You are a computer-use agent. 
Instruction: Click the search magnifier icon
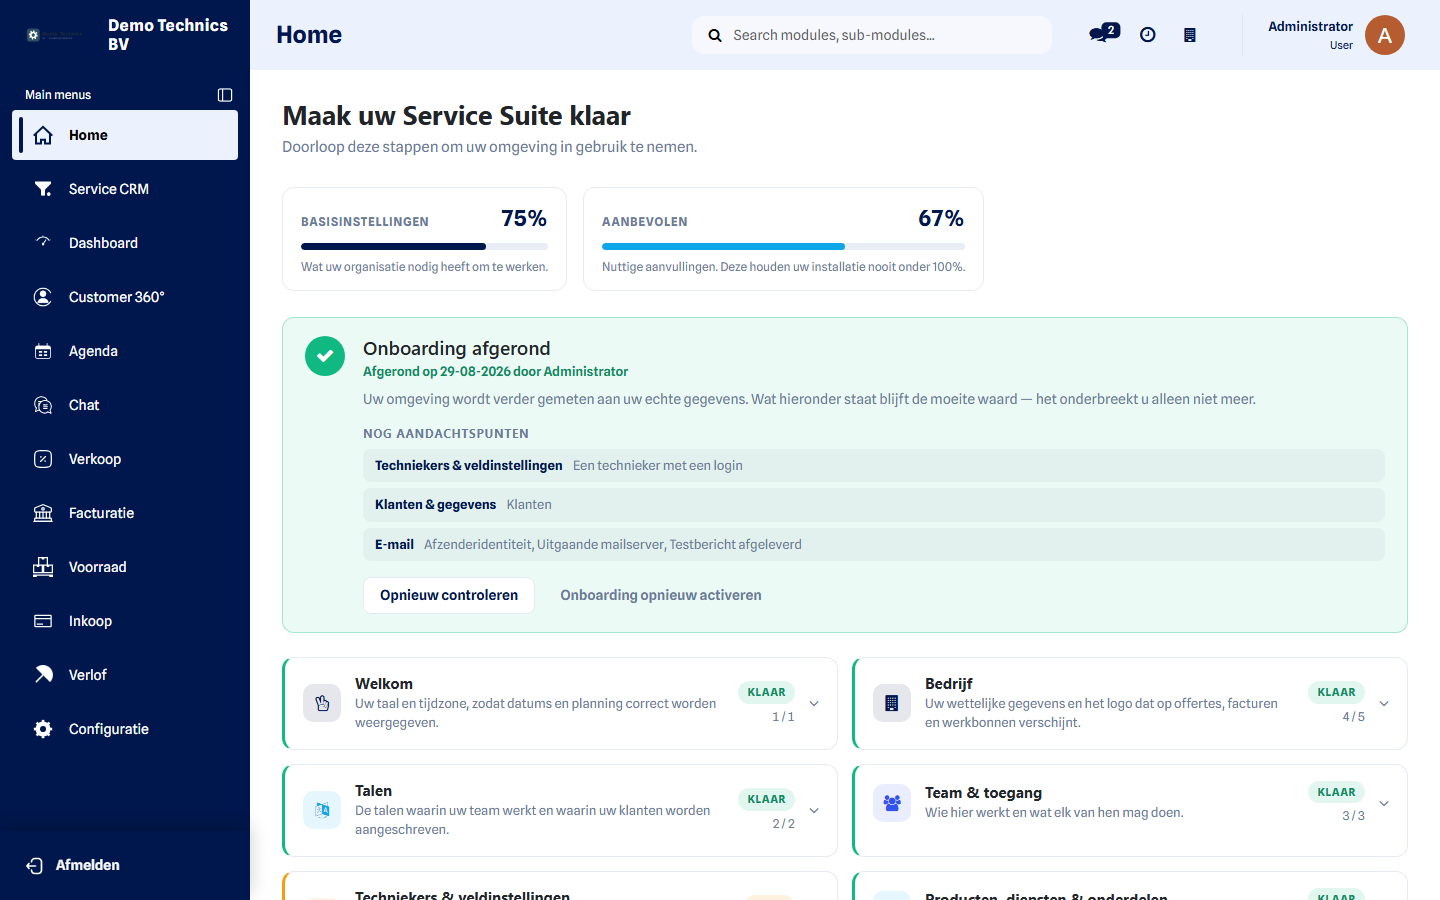(x=715, y=35)
